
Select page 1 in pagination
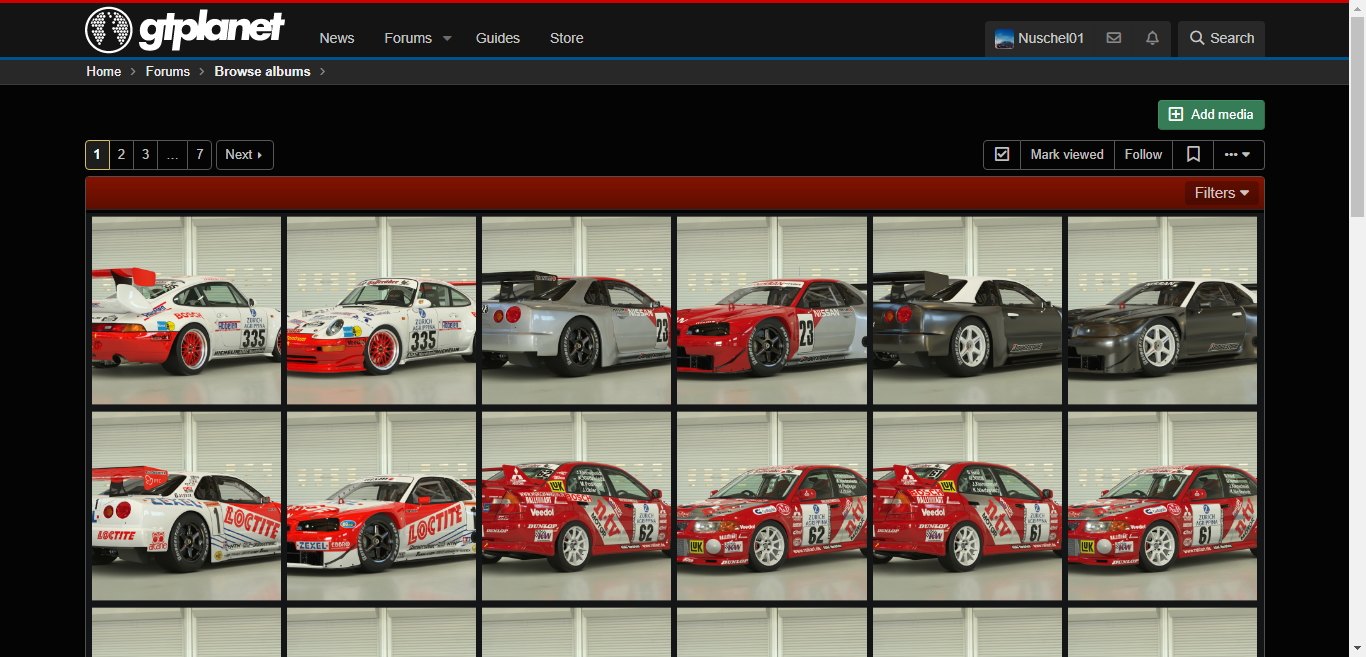[x=97, y=155]
